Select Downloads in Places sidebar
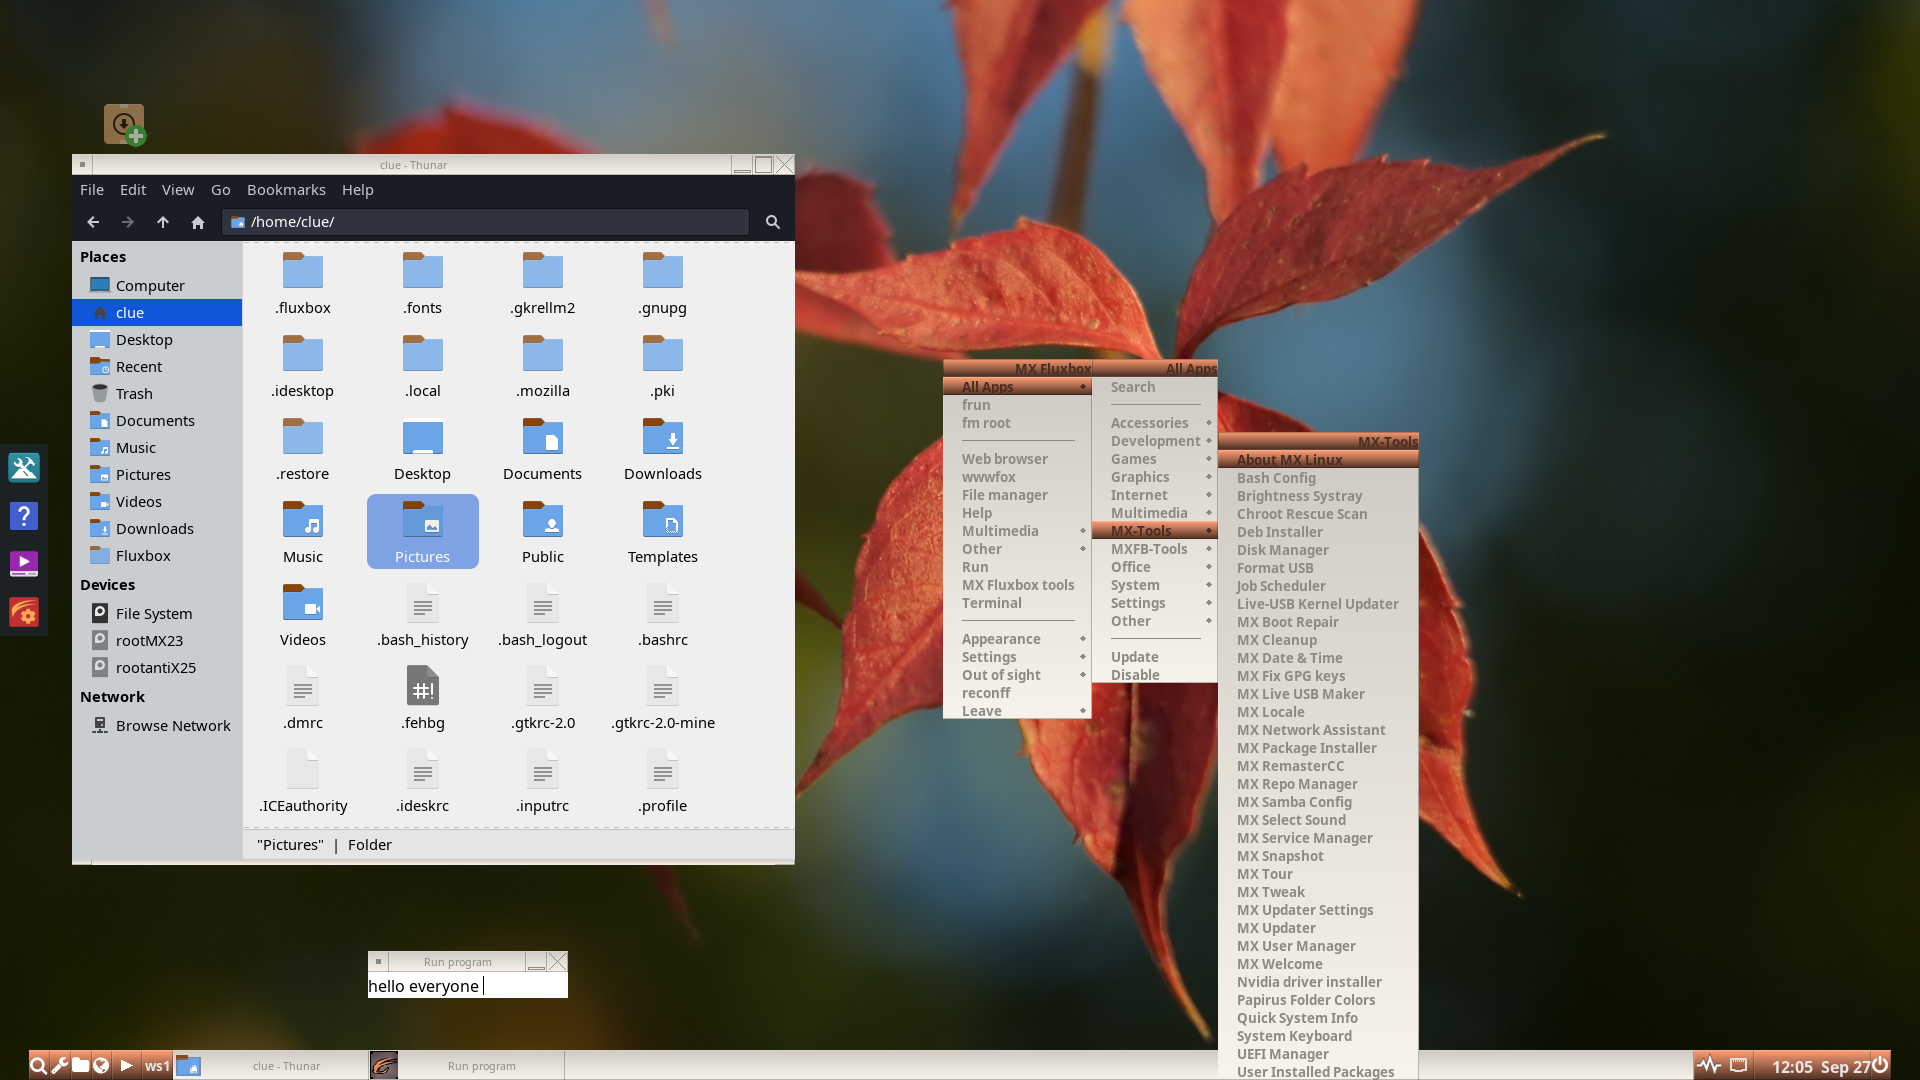Image resolution: width=1920 pixels, height=1080 pixels. (154, 529)
